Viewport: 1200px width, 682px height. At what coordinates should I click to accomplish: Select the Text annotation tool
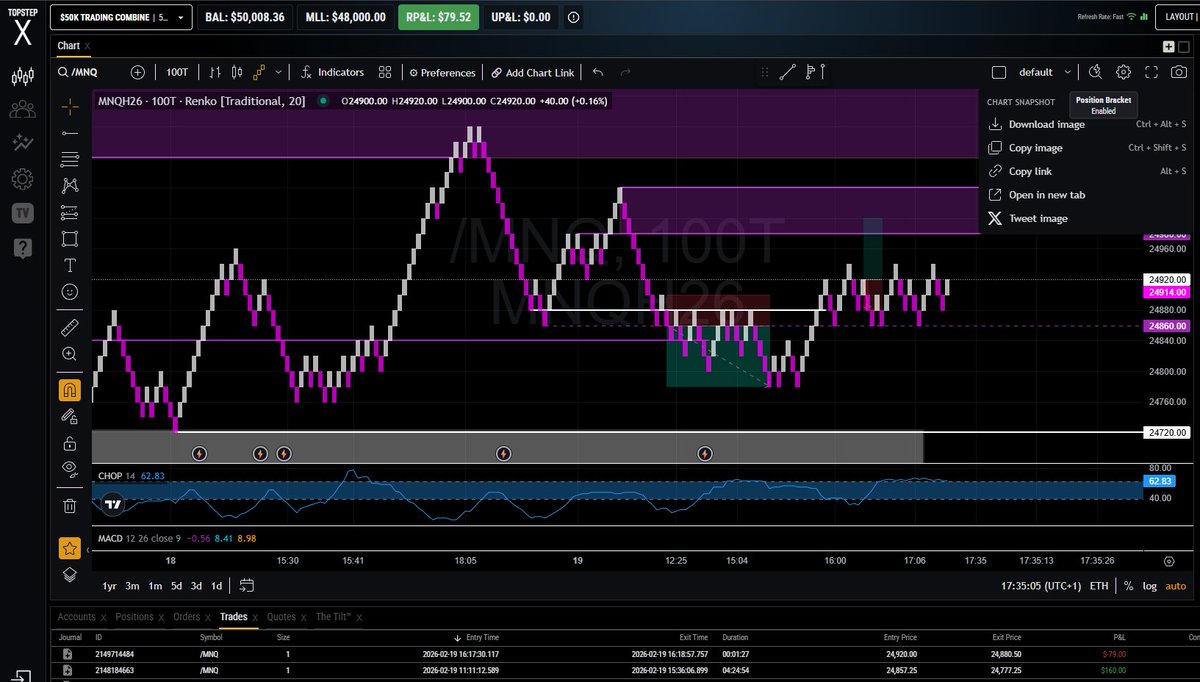pos(69,265)
